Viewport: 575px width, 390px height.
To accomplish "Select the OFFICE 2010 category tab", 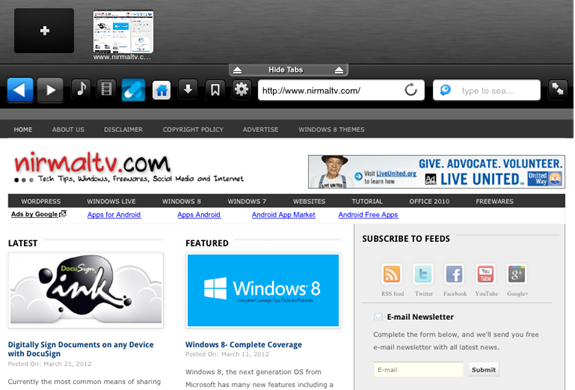I will click(x=429, y=201).
